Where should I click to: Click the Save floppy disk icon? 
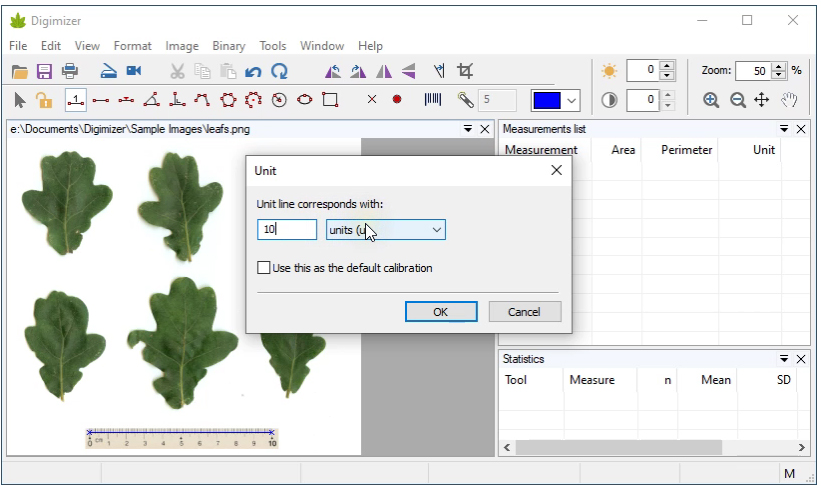point(44,71)
